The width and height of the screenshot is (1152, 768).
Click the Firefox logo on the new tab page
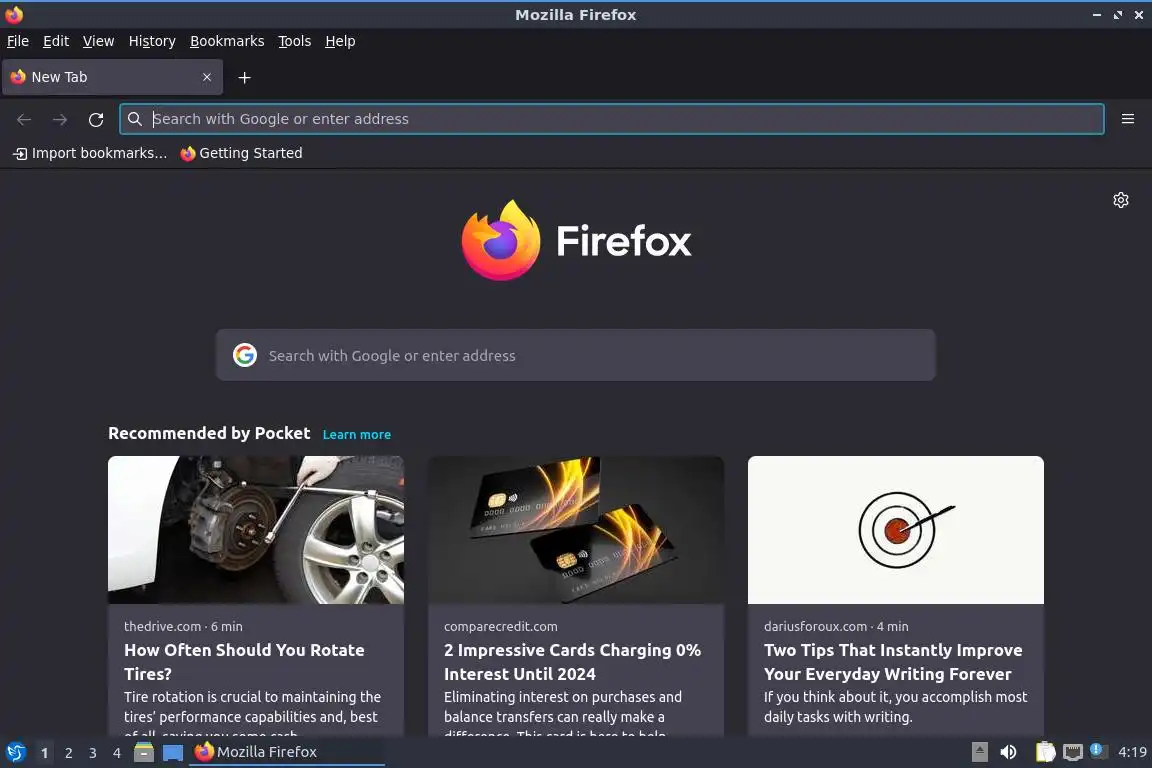click(x=577, y=240)
